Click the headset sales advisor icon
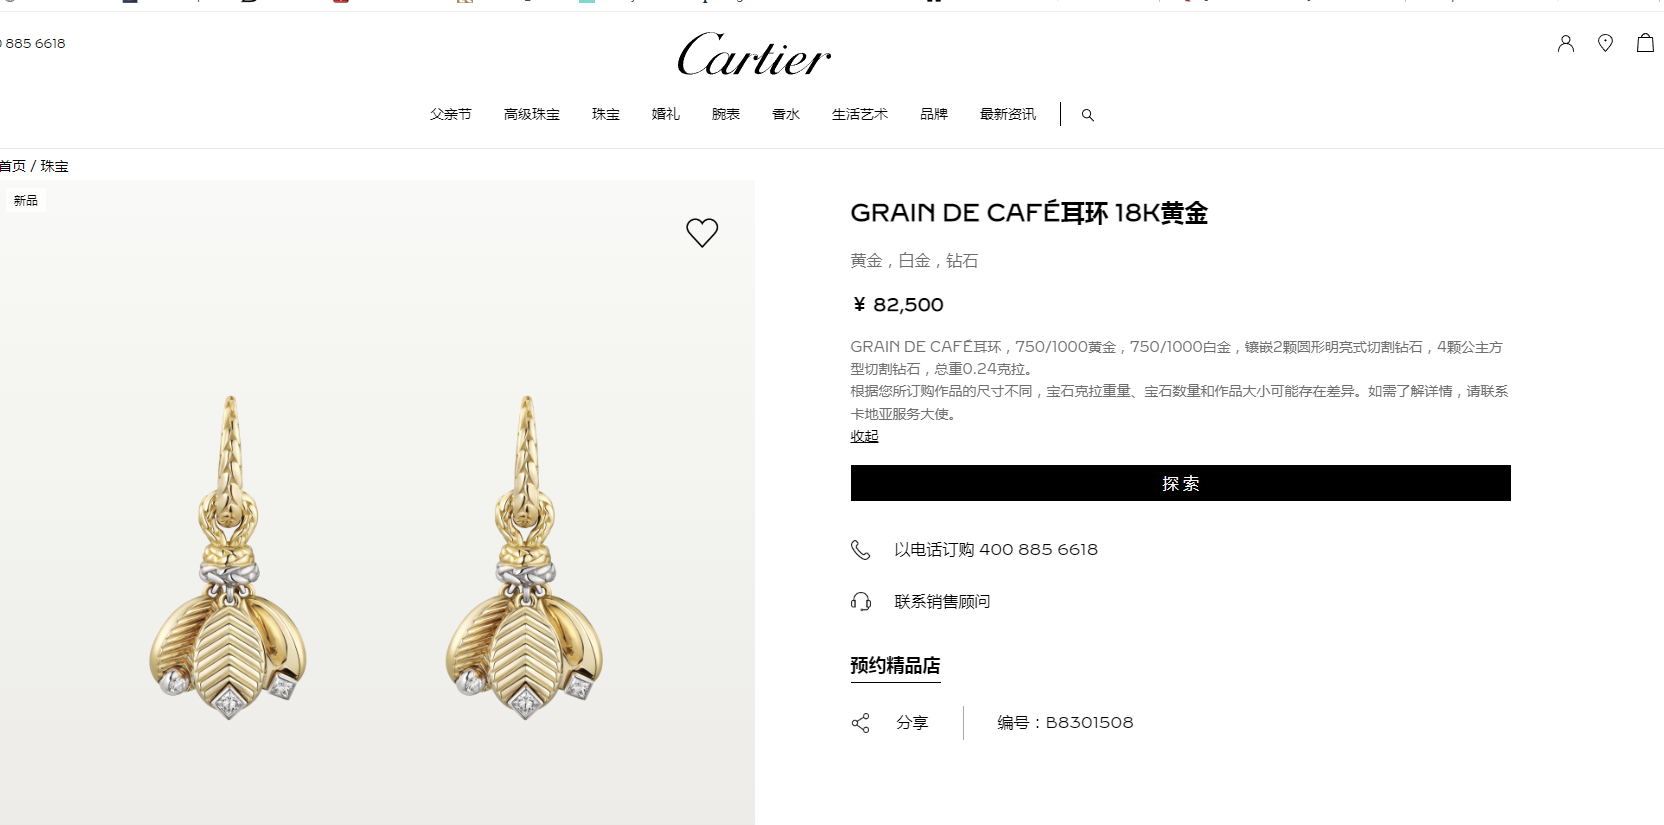1664x825 pixels. (x=861, y=601)
